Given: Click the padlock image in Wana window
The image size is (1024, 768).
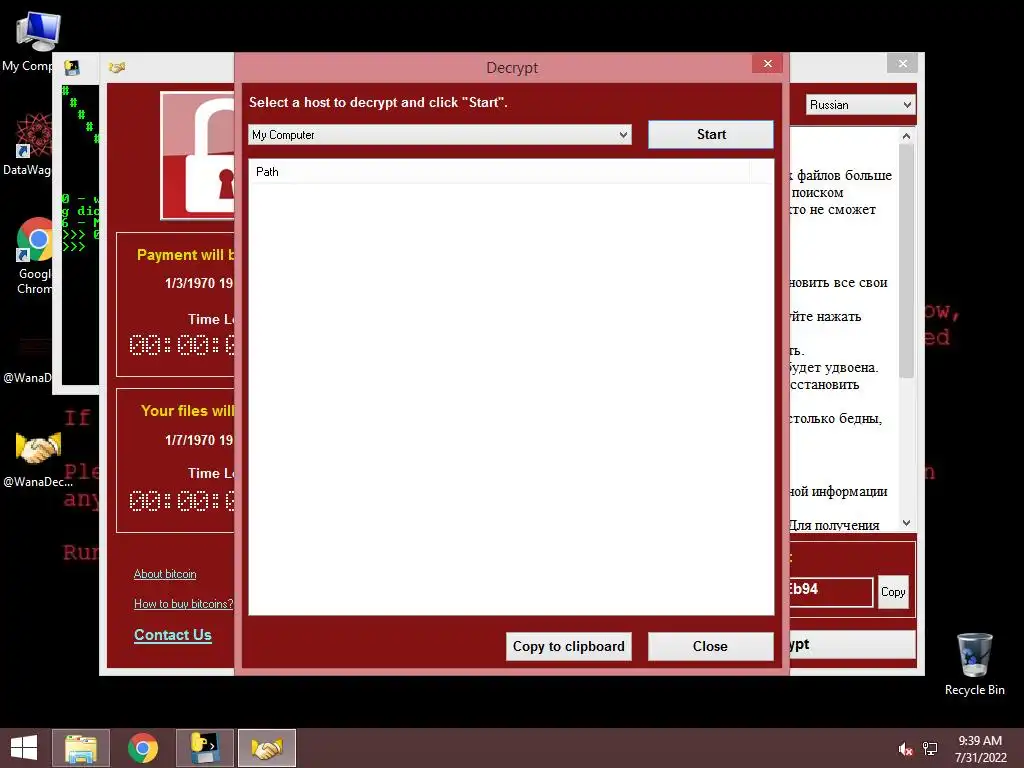Looking at the screenshot, I should tap(198, 155).
